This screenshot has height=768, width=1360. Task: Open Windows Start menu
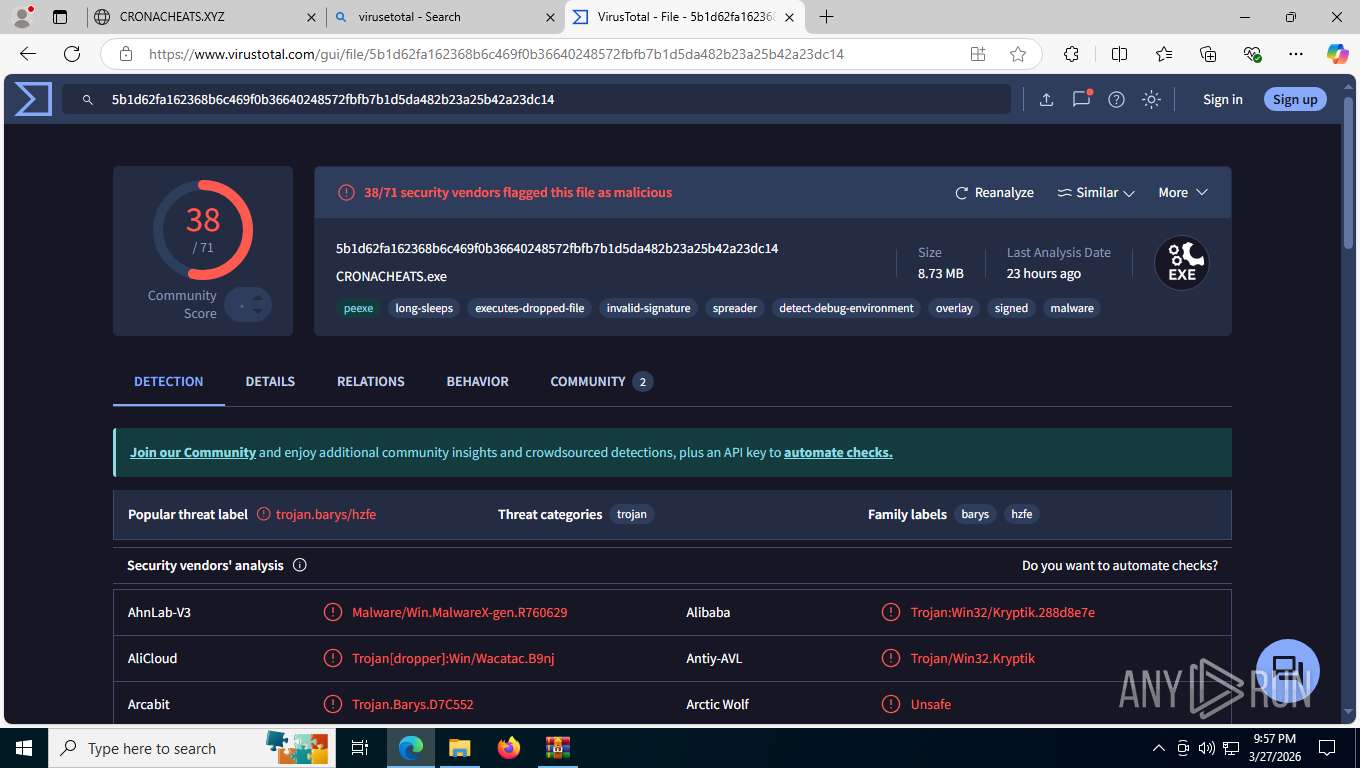click(23, 748)
